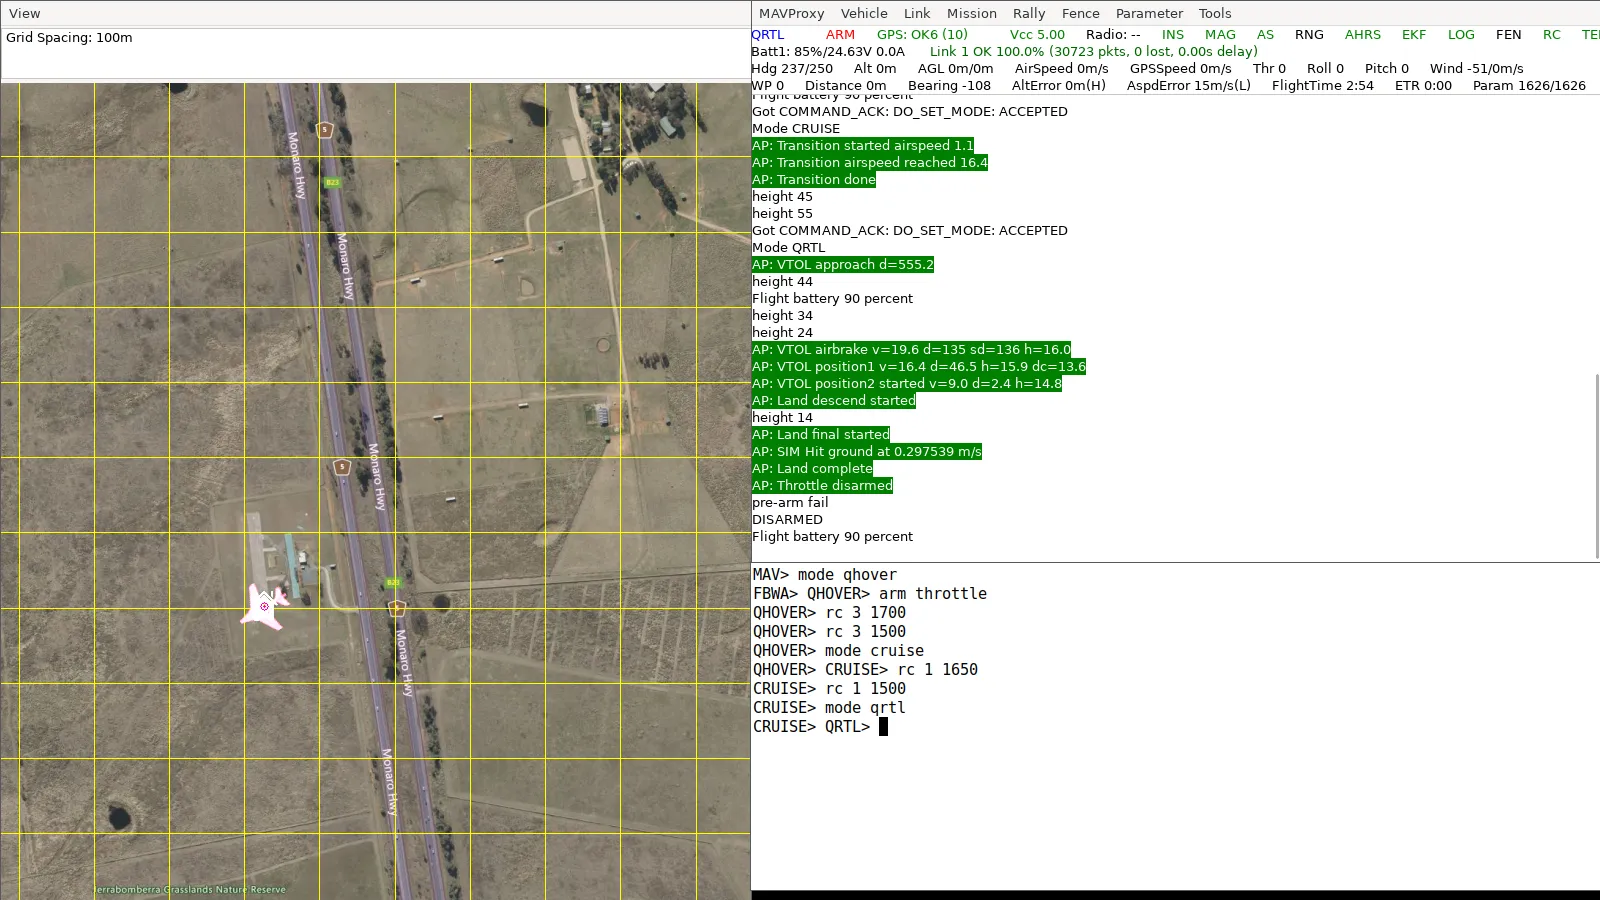The height and width of the screenshot is (900, 1600).
Task: Click the 'QHOVER> mode cruise' terminal line
Action: pyautogui.click(x=838, y=650)
